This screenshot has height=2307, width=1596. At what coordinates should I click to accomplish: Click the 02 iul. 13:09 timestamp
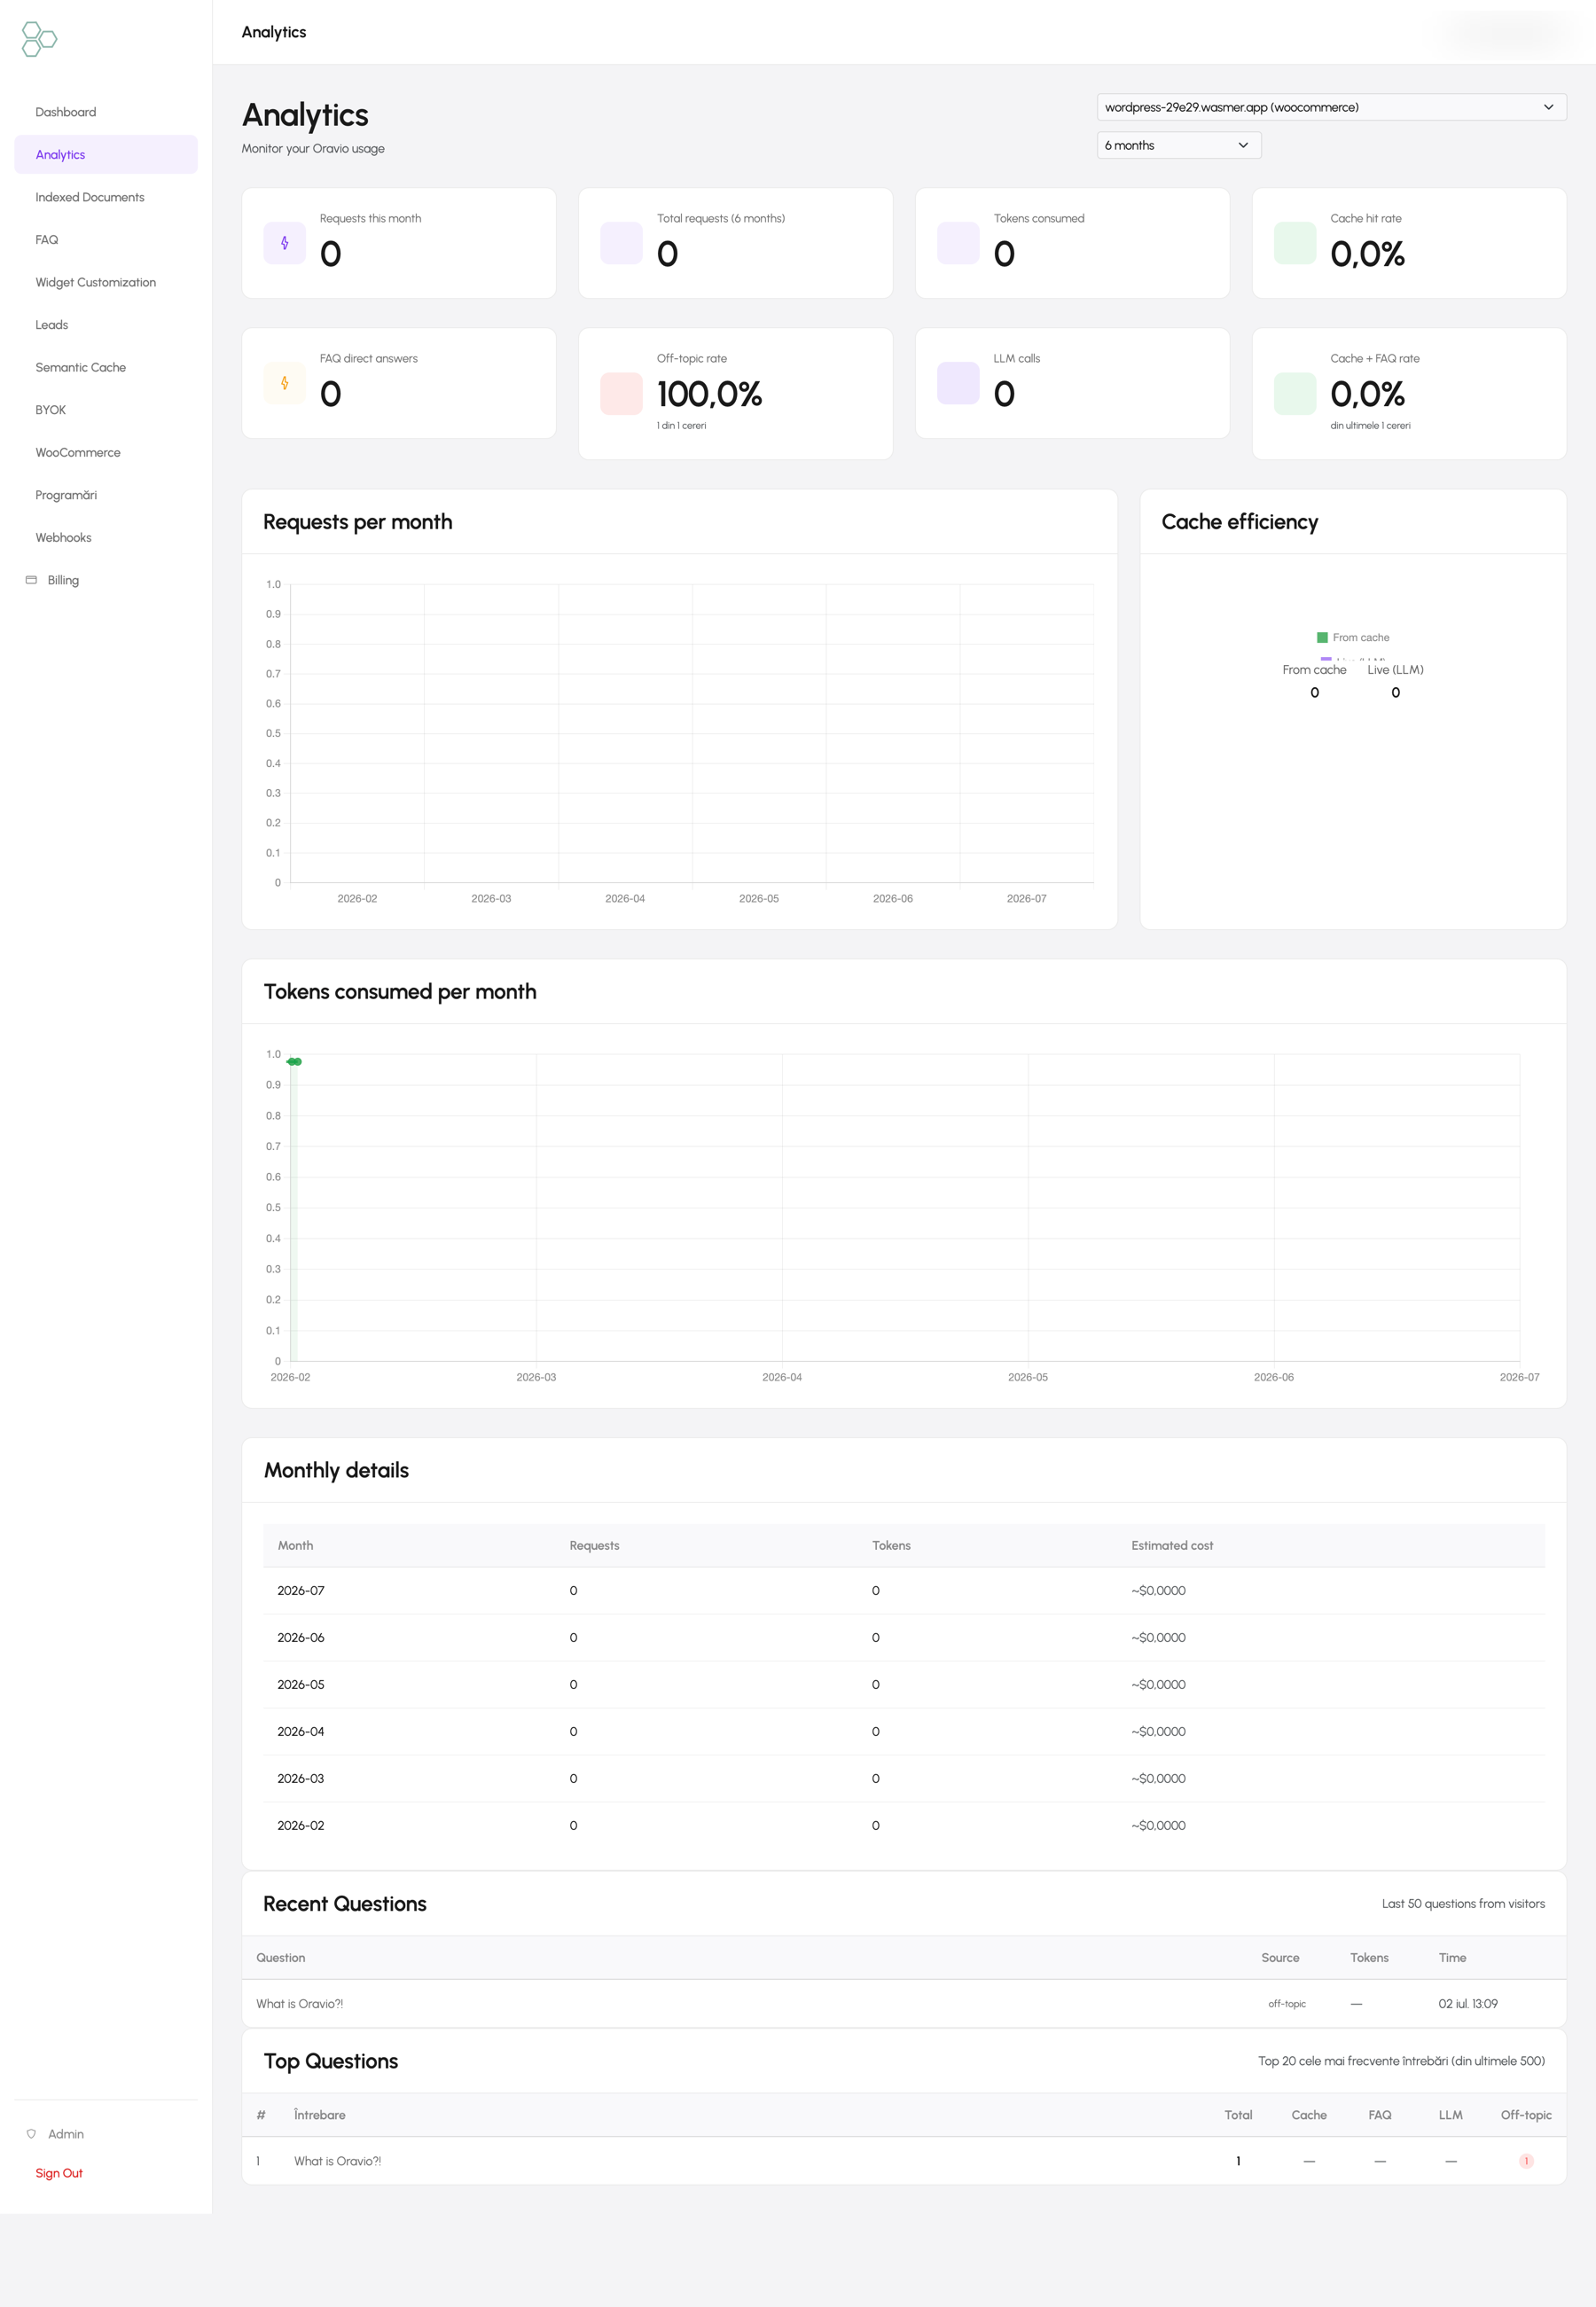(x=1468, y=2003)
